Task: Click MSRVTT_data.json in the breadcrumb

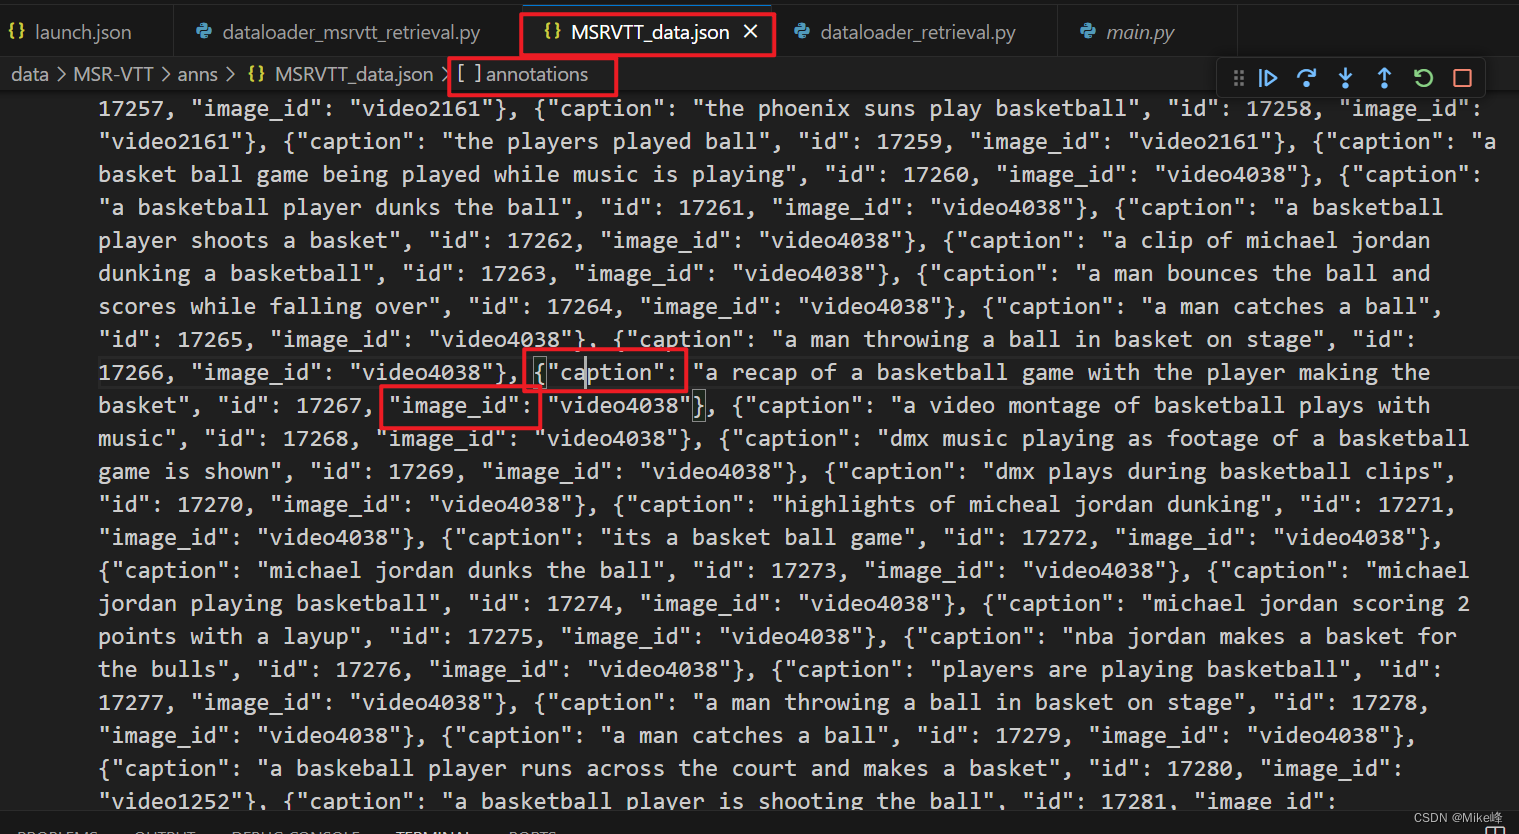Action: [354, 74]
